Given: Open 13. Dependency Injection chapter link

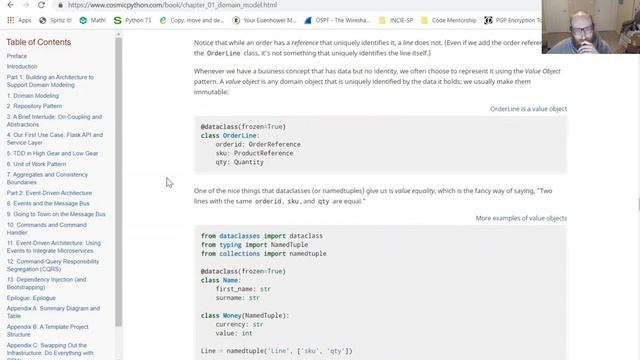Looking at the screenshot, I should 46,283.
